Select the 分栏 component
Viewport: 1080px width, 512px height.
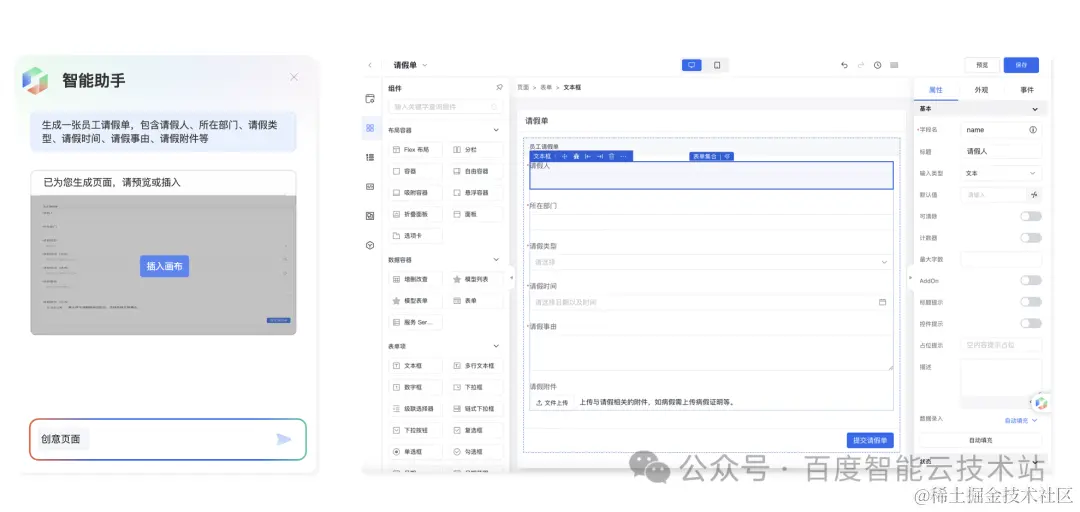click(x=476, y=150)
